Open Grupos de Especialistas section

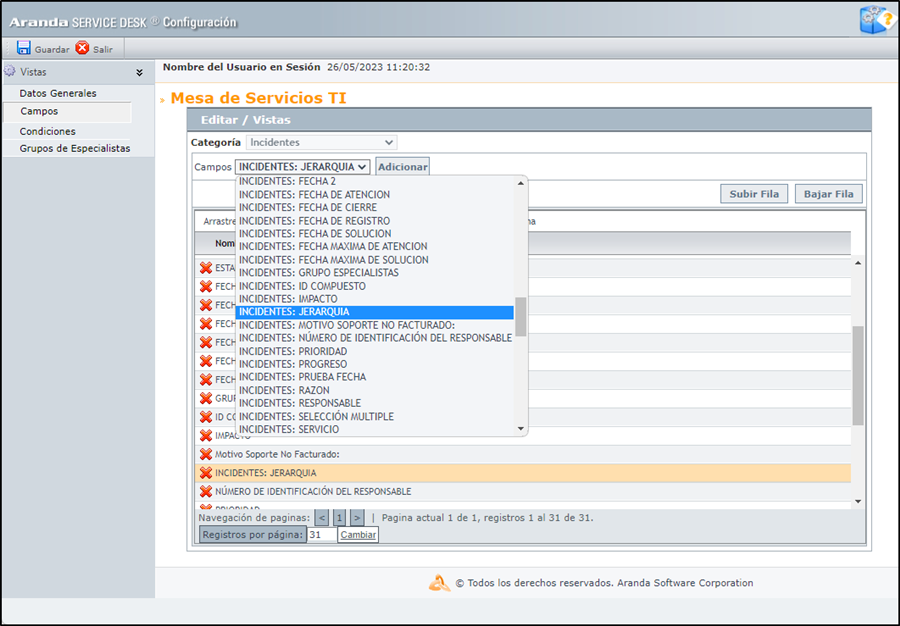[x=75, y=148]
